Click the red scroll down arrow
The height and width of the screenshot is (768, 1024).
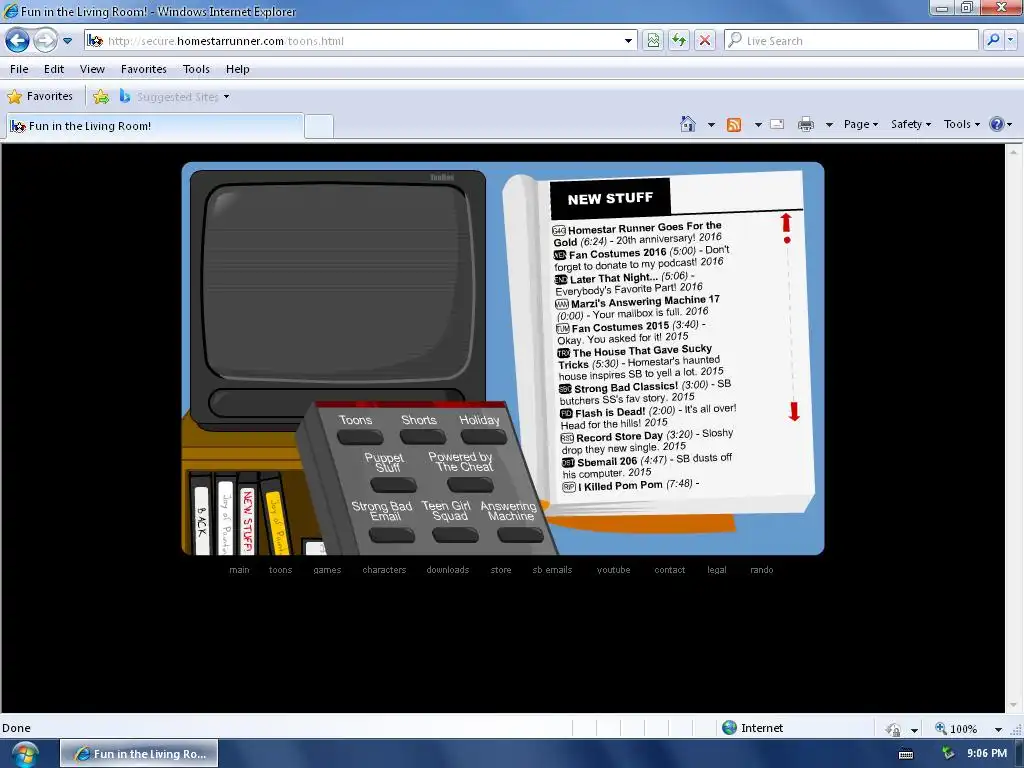click(794, 411)
